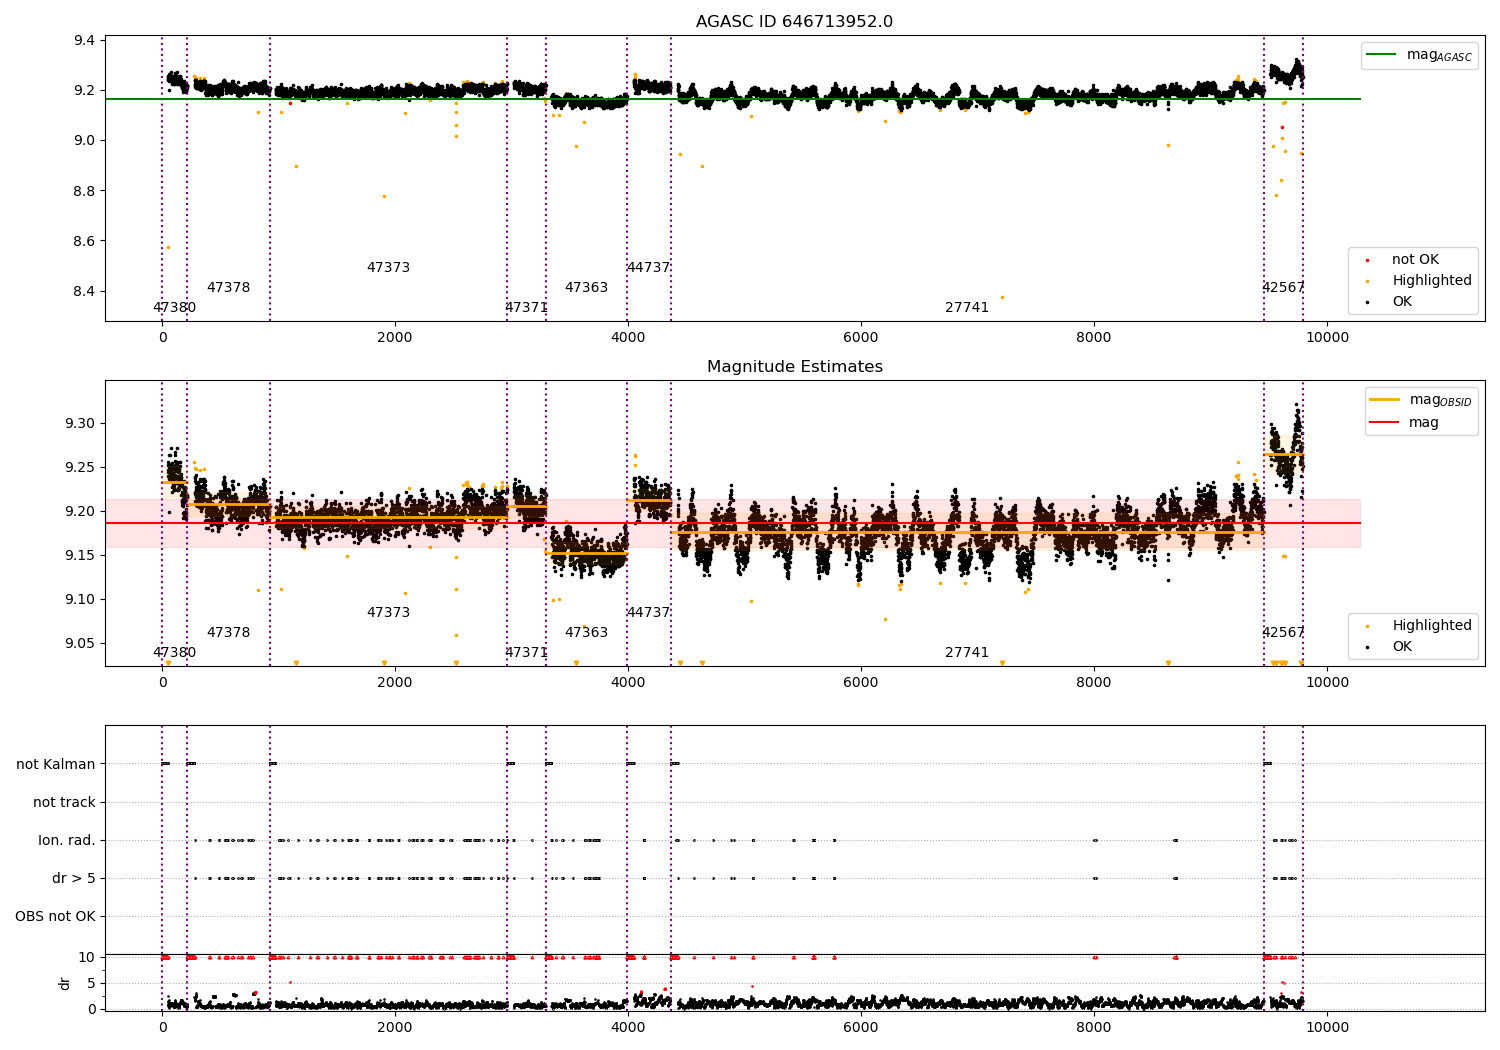This screenshot has height=1050, width=1500.
Task: Click the 'not Kalman' axis label
Action: tap(56, 764)
